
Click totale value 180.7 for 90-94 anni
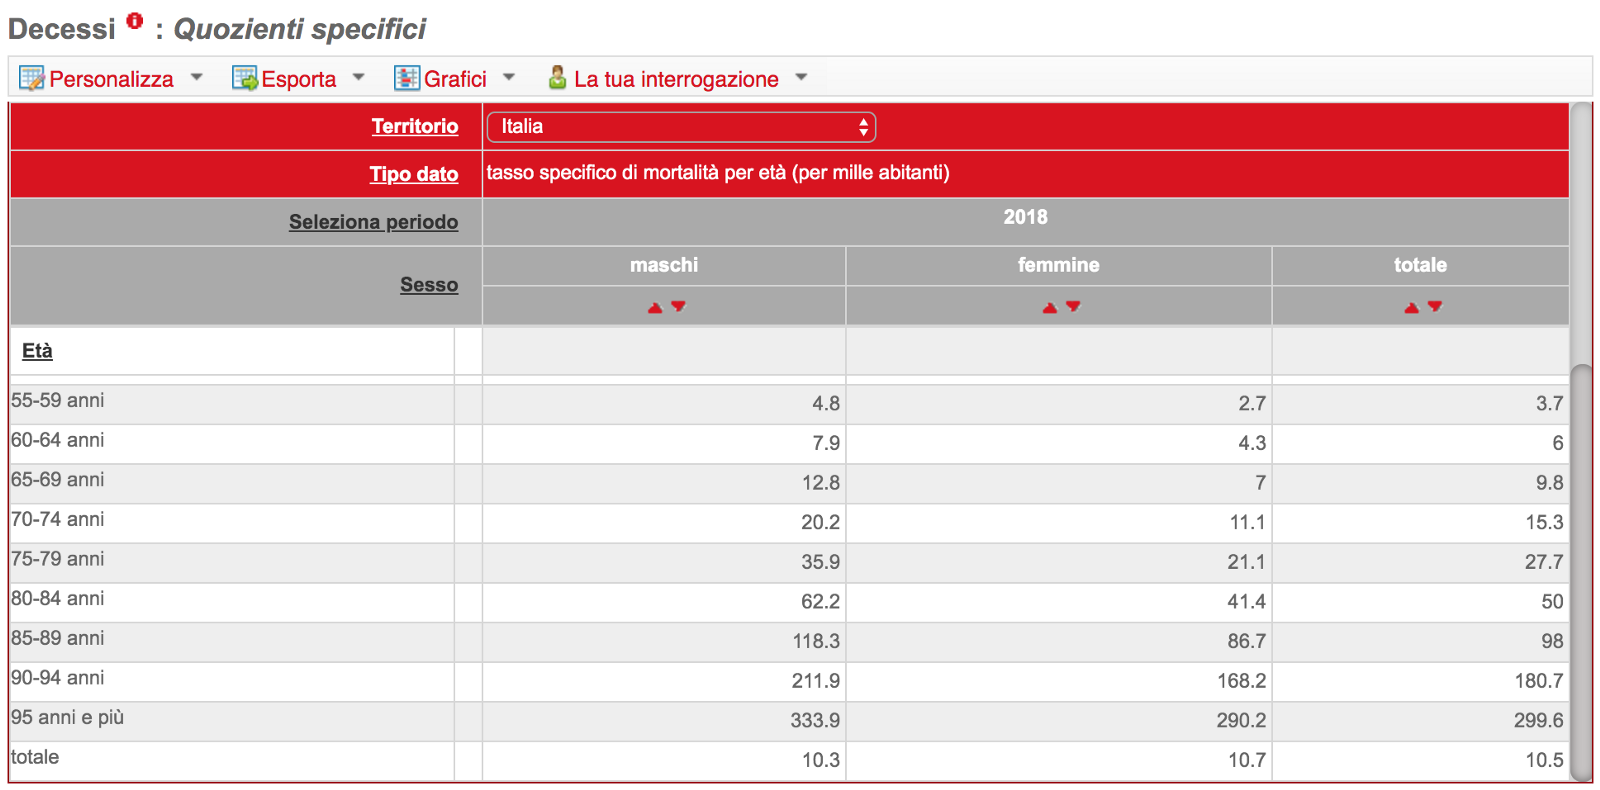click(x=1539, y=681)
